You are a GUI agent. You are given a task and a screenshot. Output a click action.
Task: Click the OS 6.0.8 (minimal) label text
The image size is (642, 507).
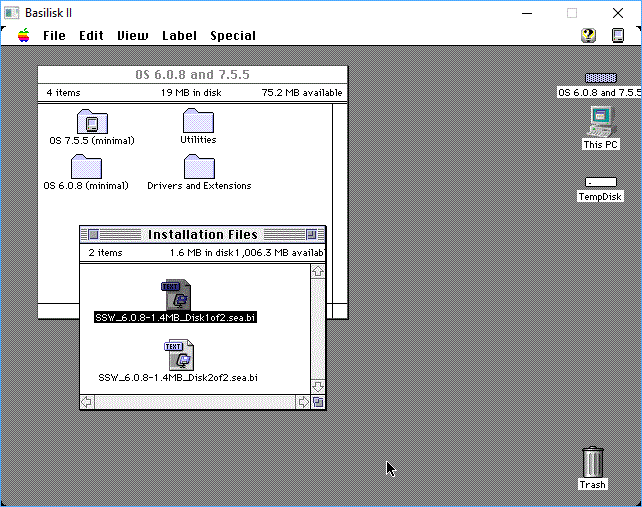pyautogui.click(x=86, y=186)
